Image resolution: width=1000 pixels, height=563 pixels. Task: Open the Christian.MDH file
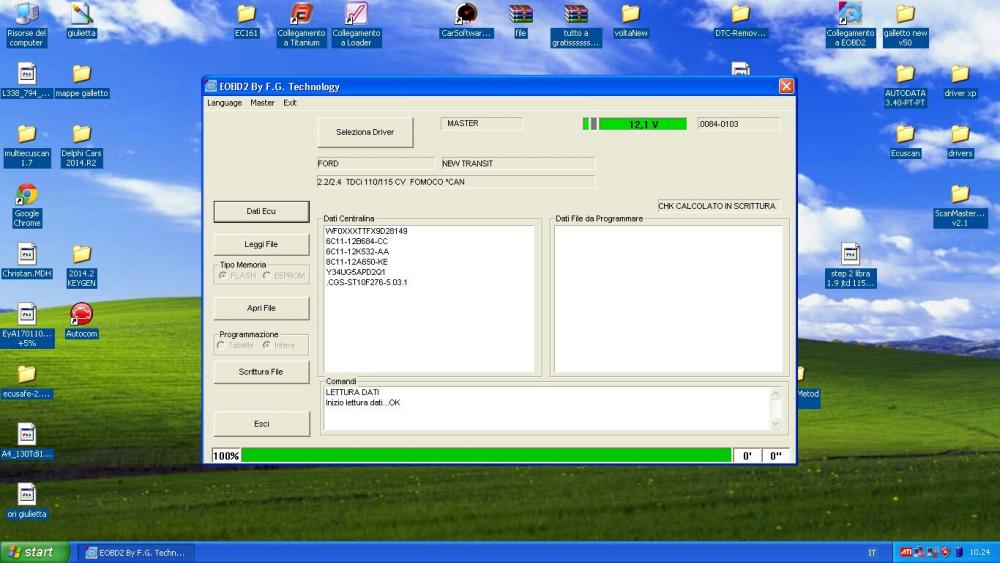26,261
